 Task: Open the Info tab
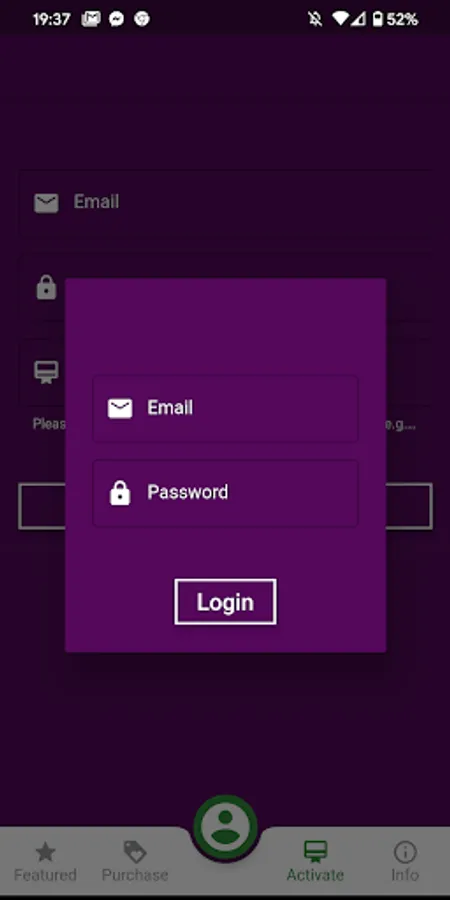[405, 862]
